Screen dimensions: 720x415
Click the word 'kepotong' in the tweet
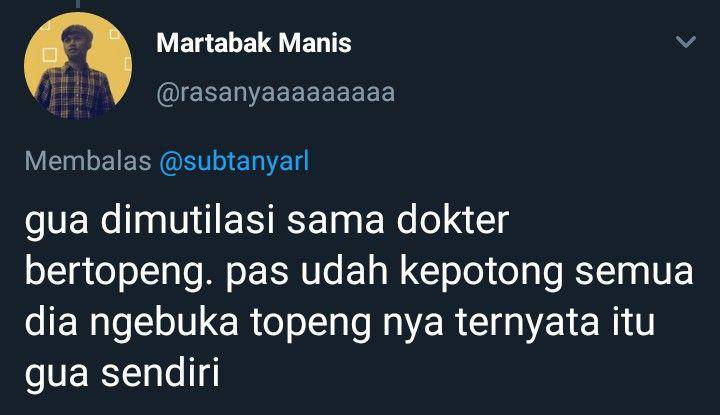click(481, 273)
